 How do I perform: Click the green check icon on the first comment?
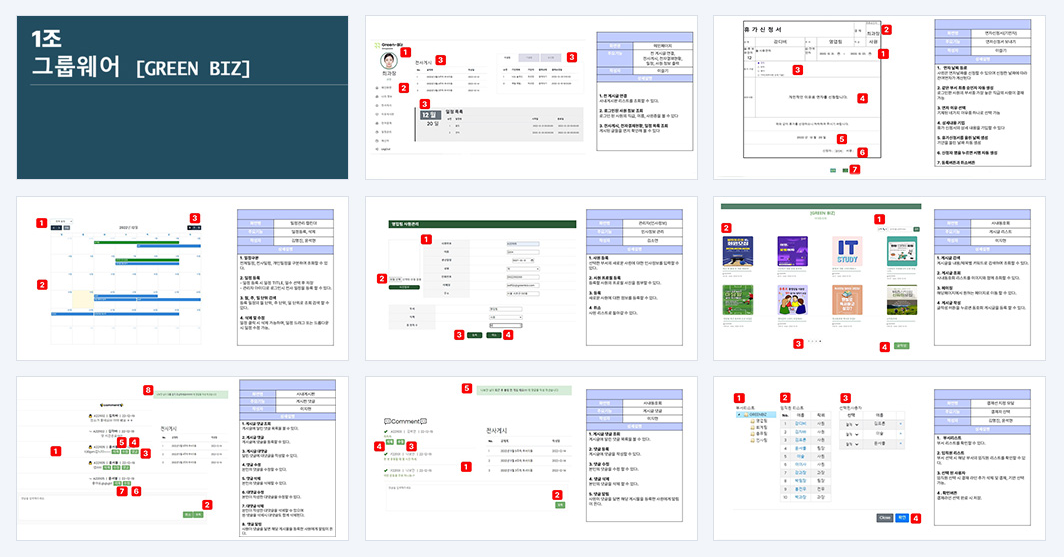tap(386, 431)
